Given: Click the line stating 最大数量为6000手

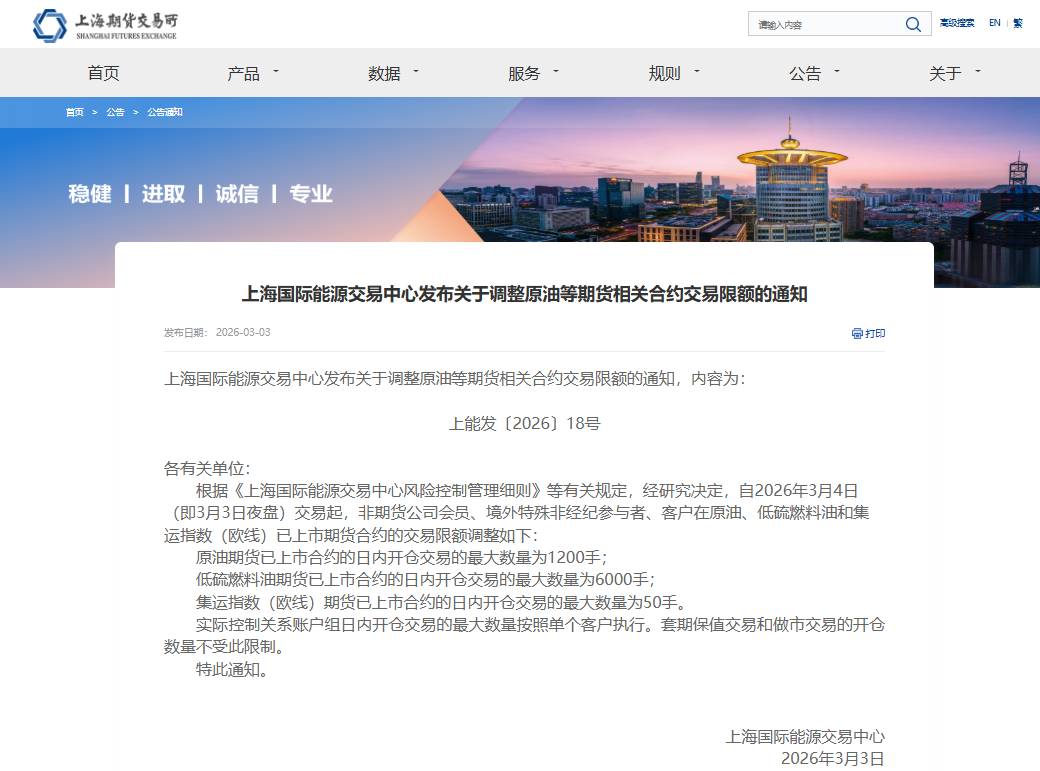Looking at the screenshot, I should pos(425,579).
